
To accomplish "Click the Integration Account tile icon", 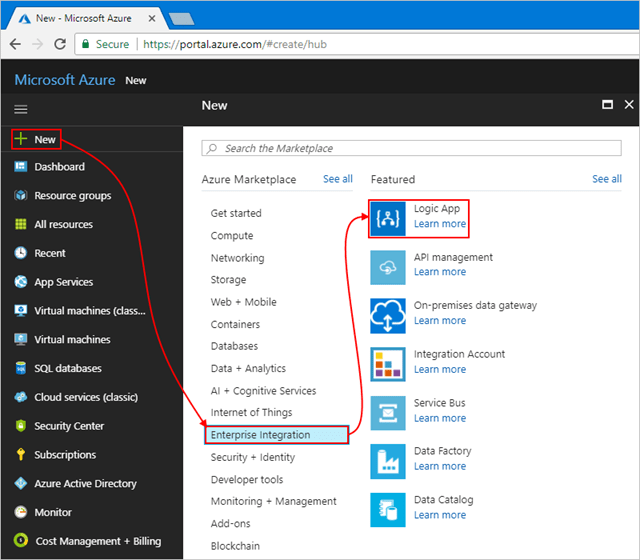I will (x=388, y=364).
